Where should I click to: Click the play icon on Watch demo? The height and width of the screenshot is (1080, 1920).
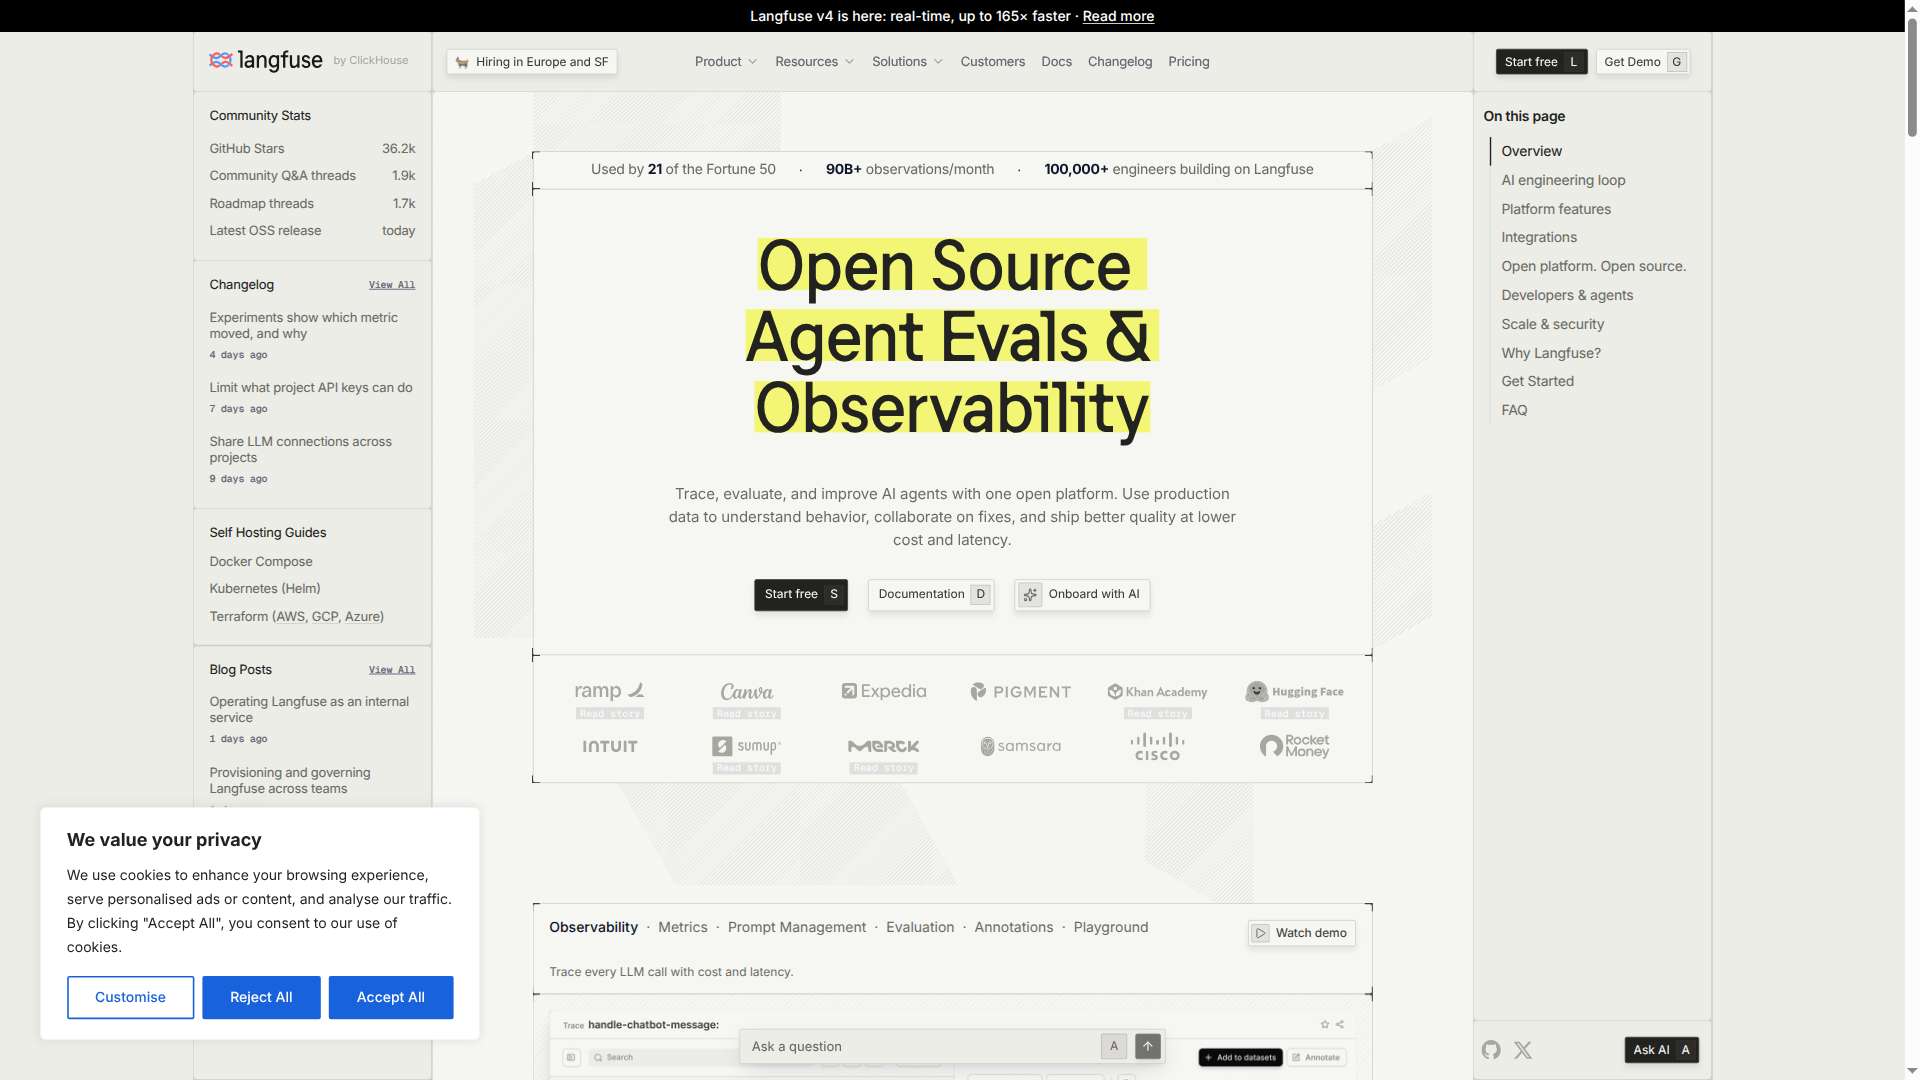[x=1261, y=933]
